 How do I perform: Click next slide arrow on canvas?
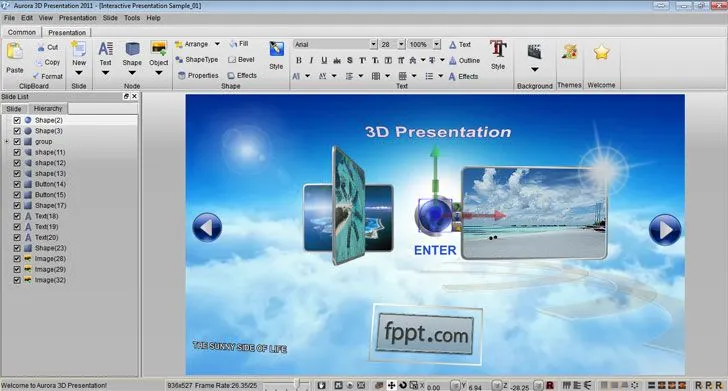pos(665,229)
